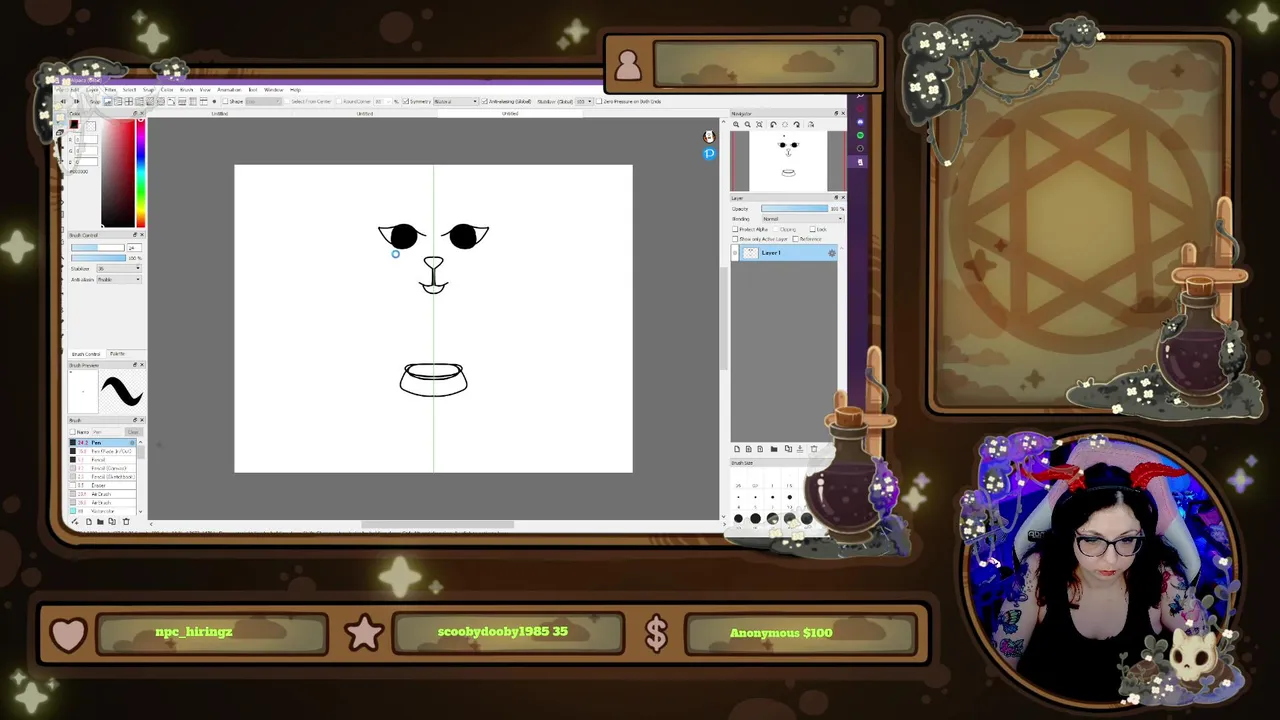Viewport: 1280px width, 720px height.
Task: Select Eraser brush in list
Action: coord(102,486)
